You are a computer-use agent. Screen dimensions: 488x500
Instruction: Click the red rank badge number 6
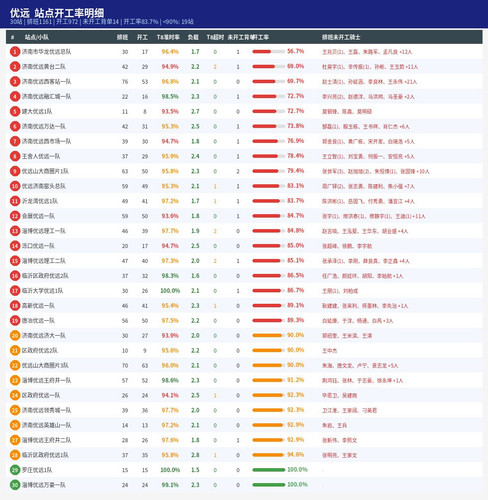point(15,126)
